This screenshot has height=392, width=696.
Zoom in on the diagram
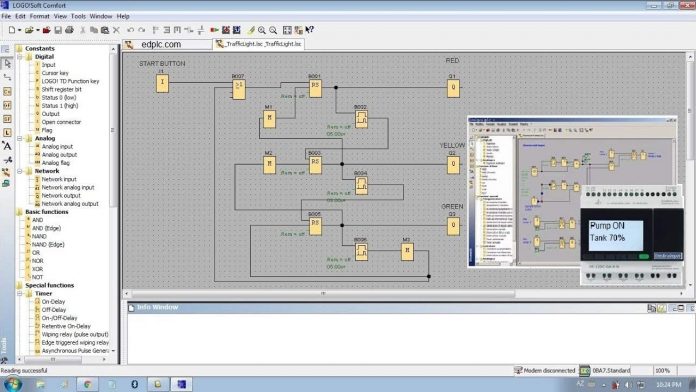coord(262,30)
